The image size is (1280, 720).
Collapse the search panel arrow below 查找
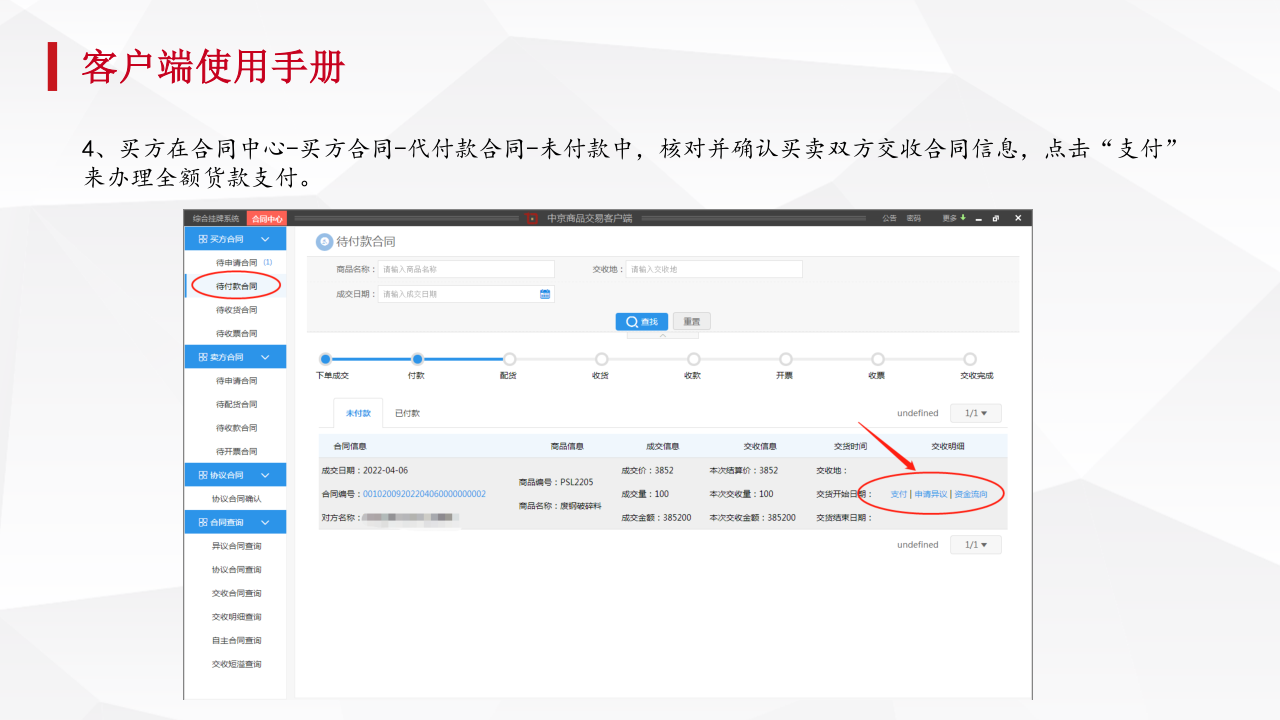662,336
